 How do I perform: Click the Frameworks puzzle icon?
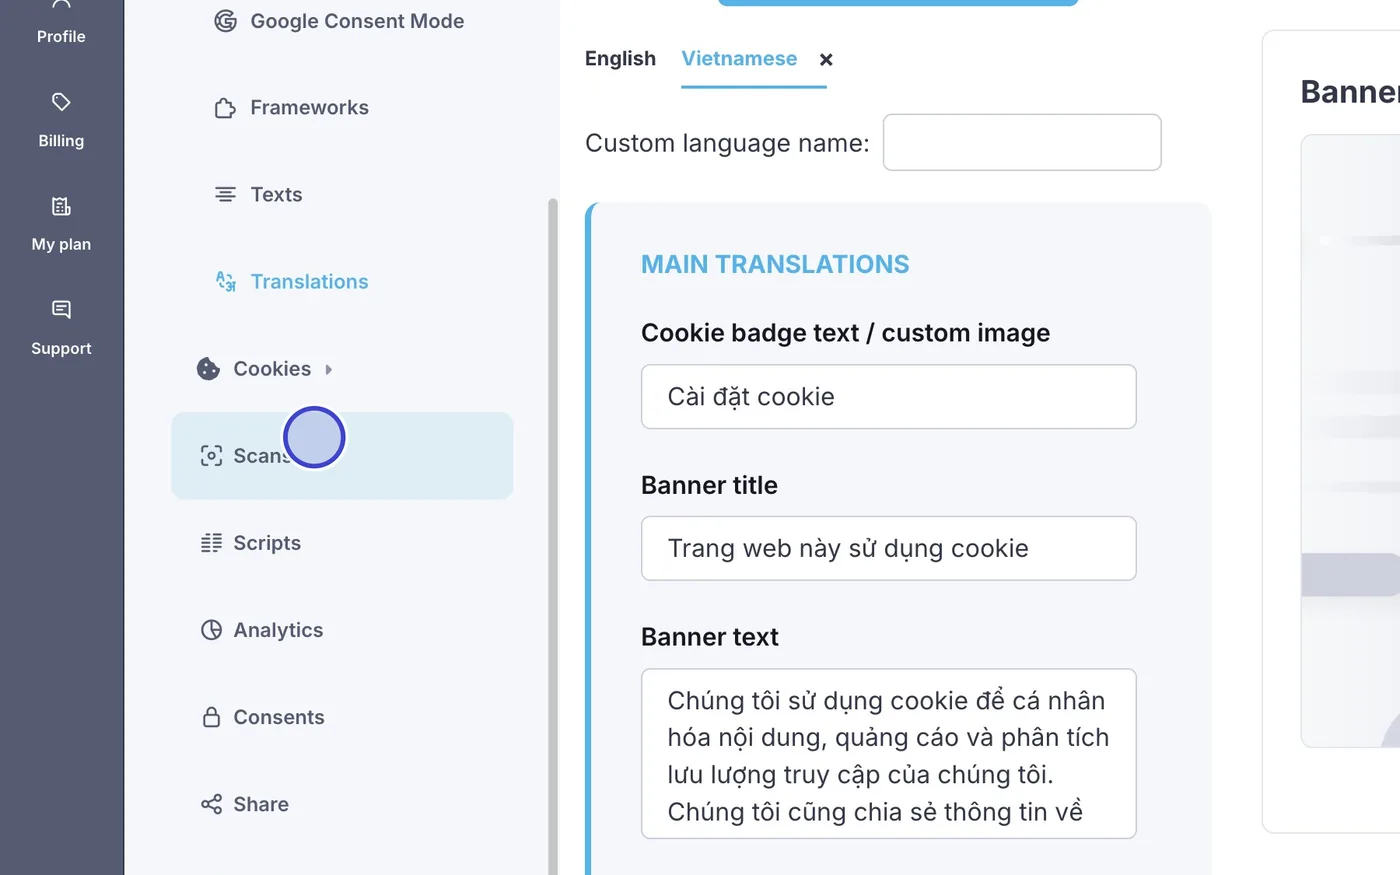tap(226, 108)
